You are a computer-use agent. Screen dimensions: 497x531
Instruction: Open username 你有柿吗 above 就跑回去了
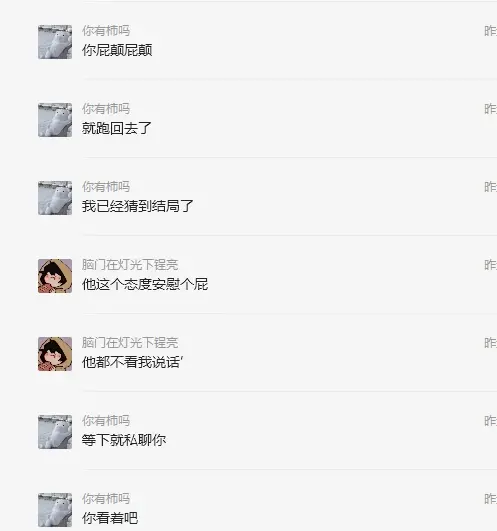click(106, 109)
